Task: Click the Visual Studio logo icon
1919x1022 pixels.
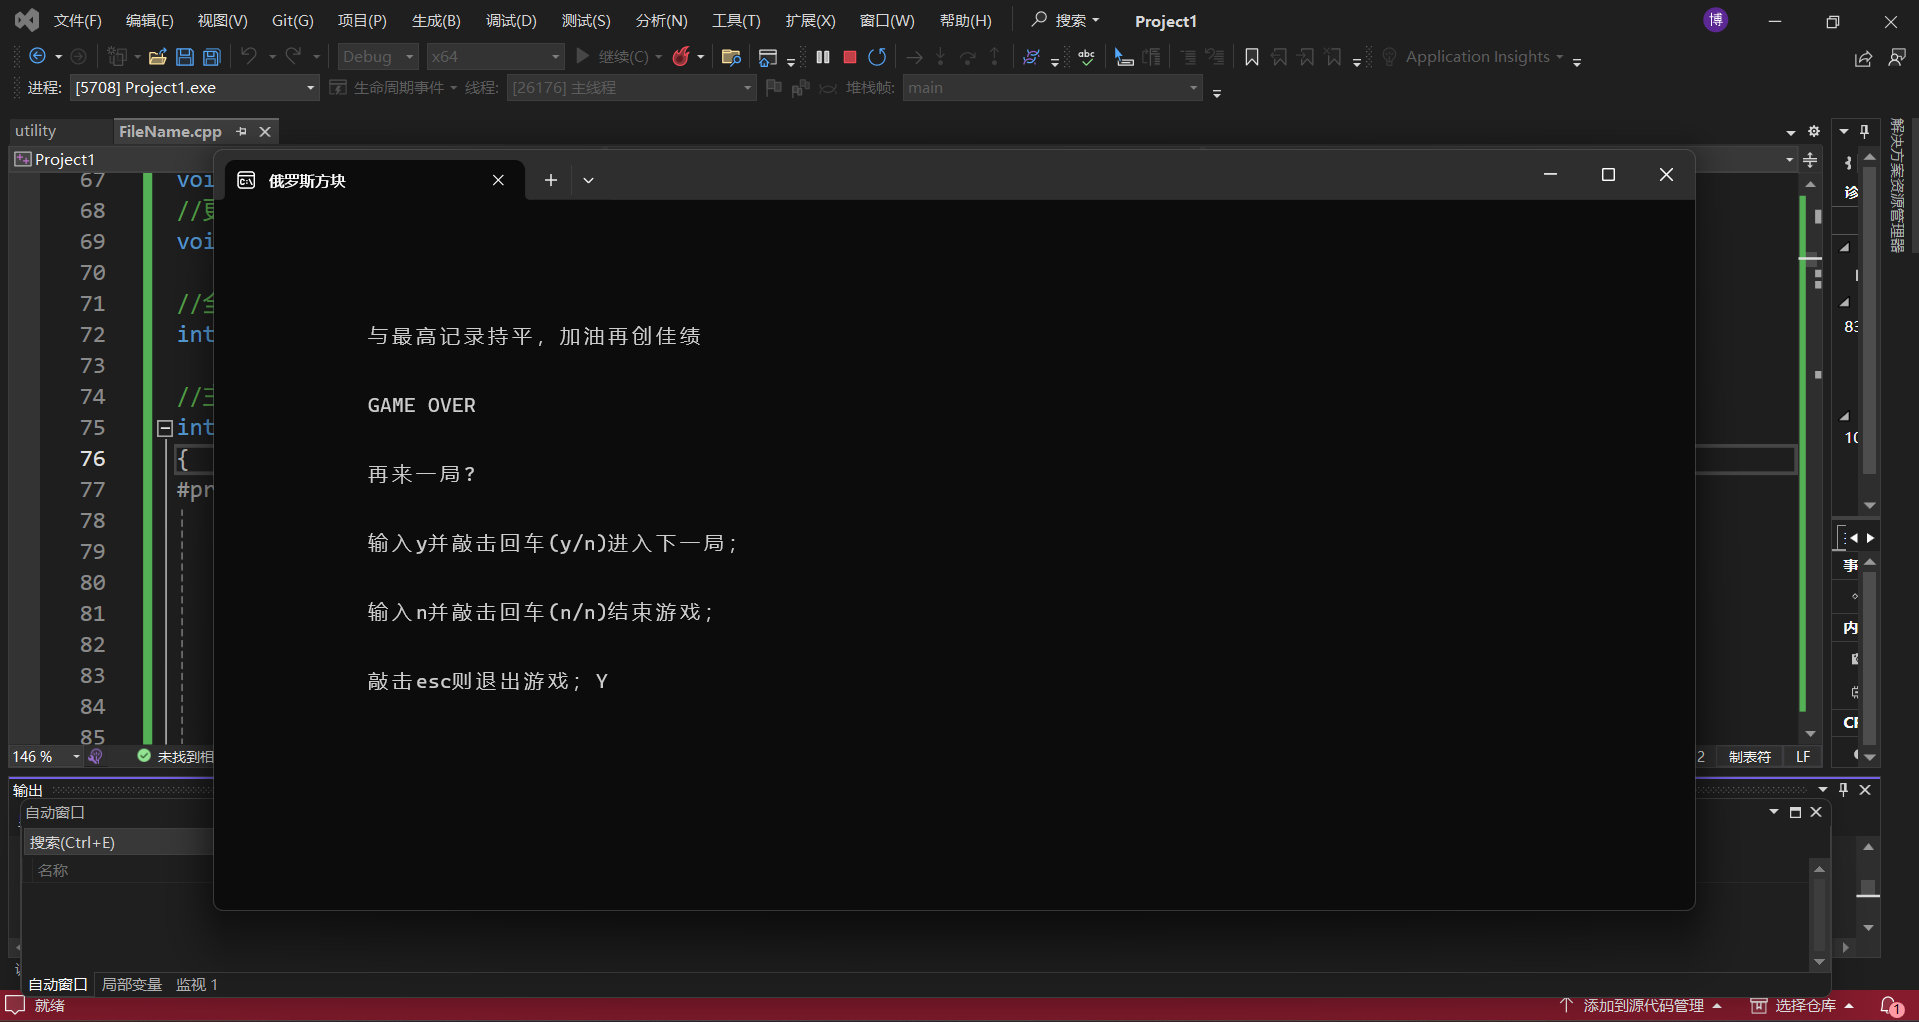Action: pos(27,20)
